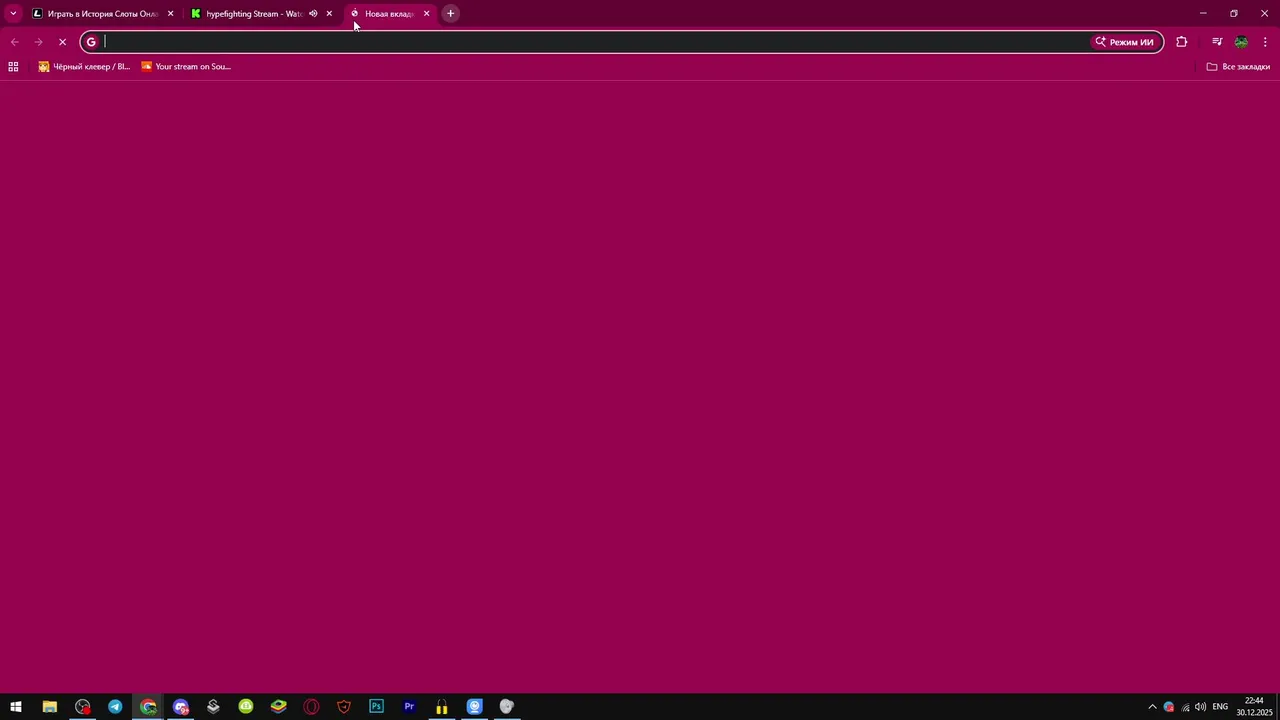Open the apps grid in bookmarks bar

[x=13, y=67]
